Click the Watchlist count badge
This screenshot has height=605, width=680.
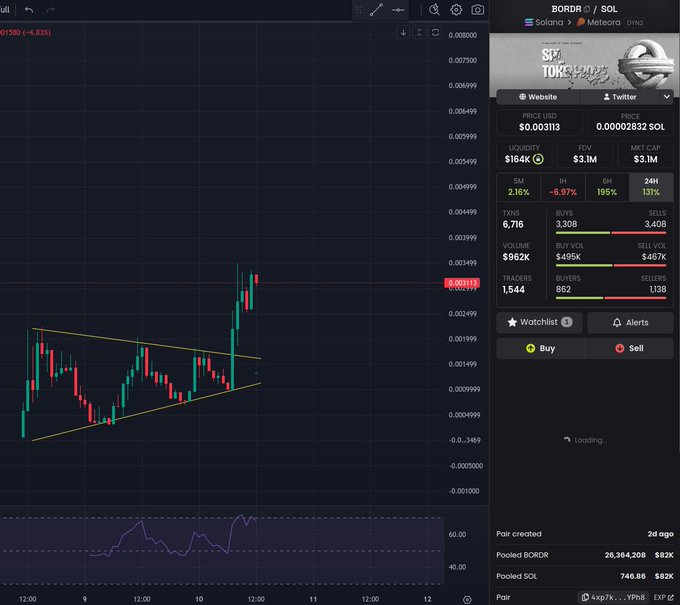(566, 322)
